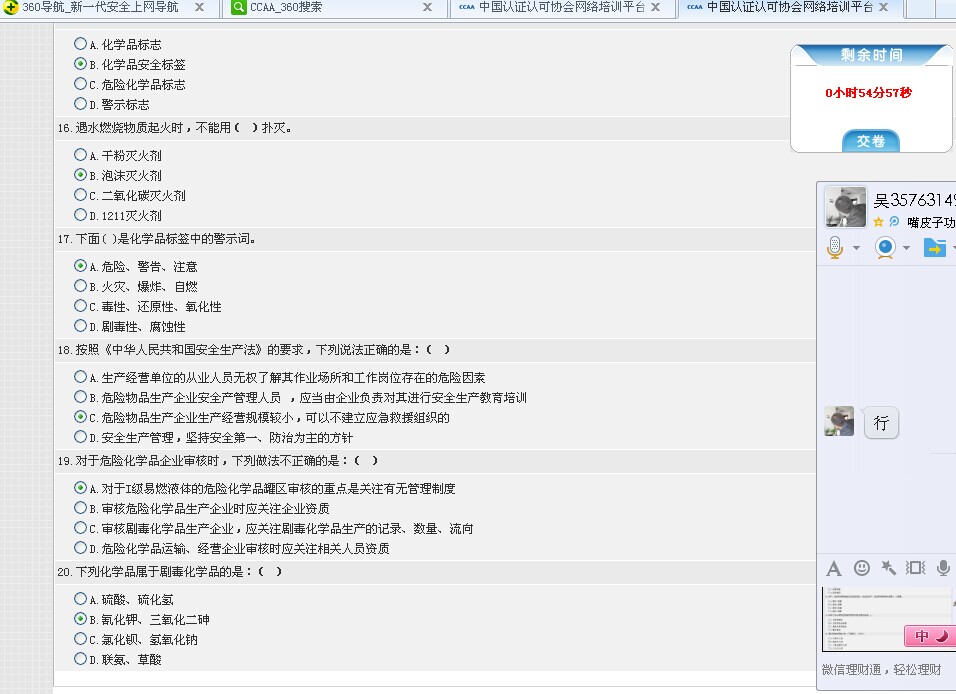Select Q16 option C 二氧化碳灭火剂
956x694 pixels.
pos(80,195)
